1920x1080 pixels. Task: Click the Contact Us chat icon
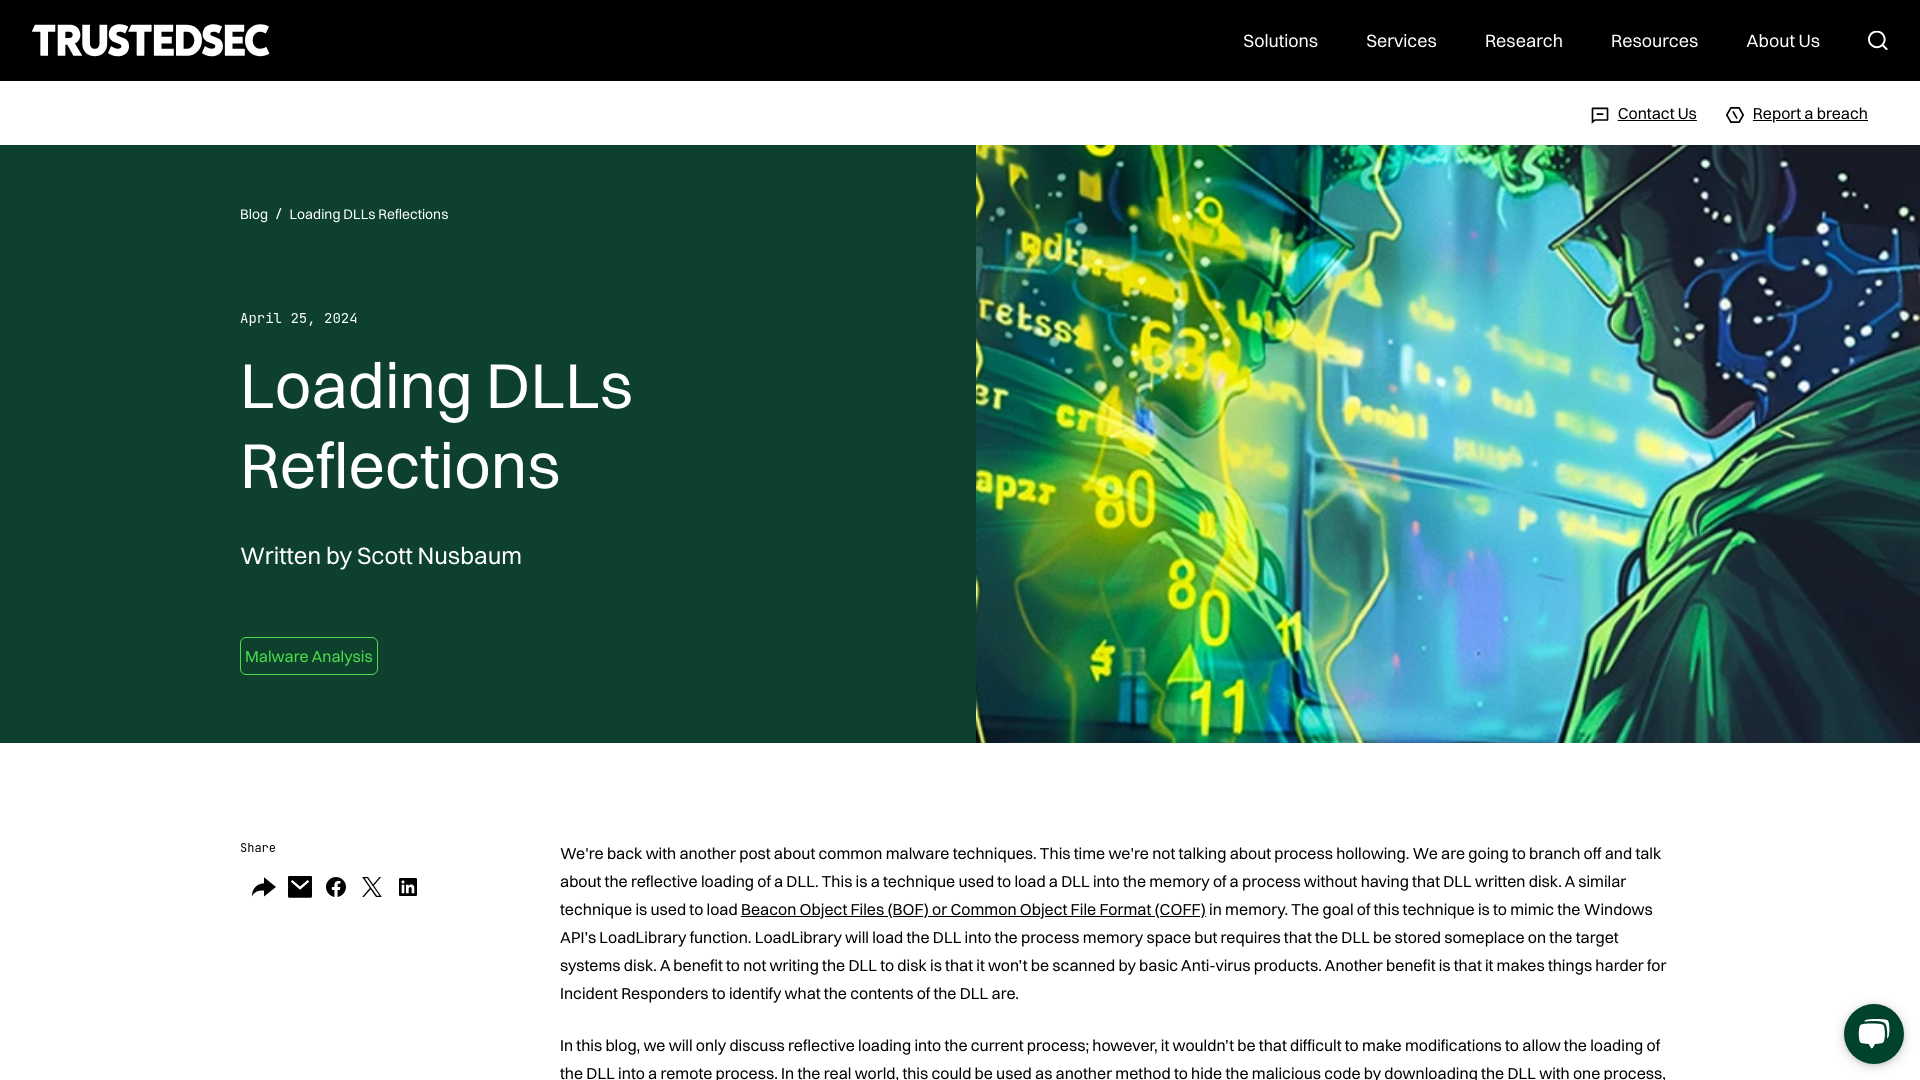(1598, 113)
